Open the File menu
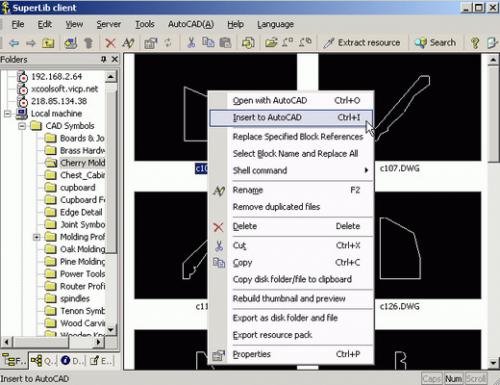 18,24
